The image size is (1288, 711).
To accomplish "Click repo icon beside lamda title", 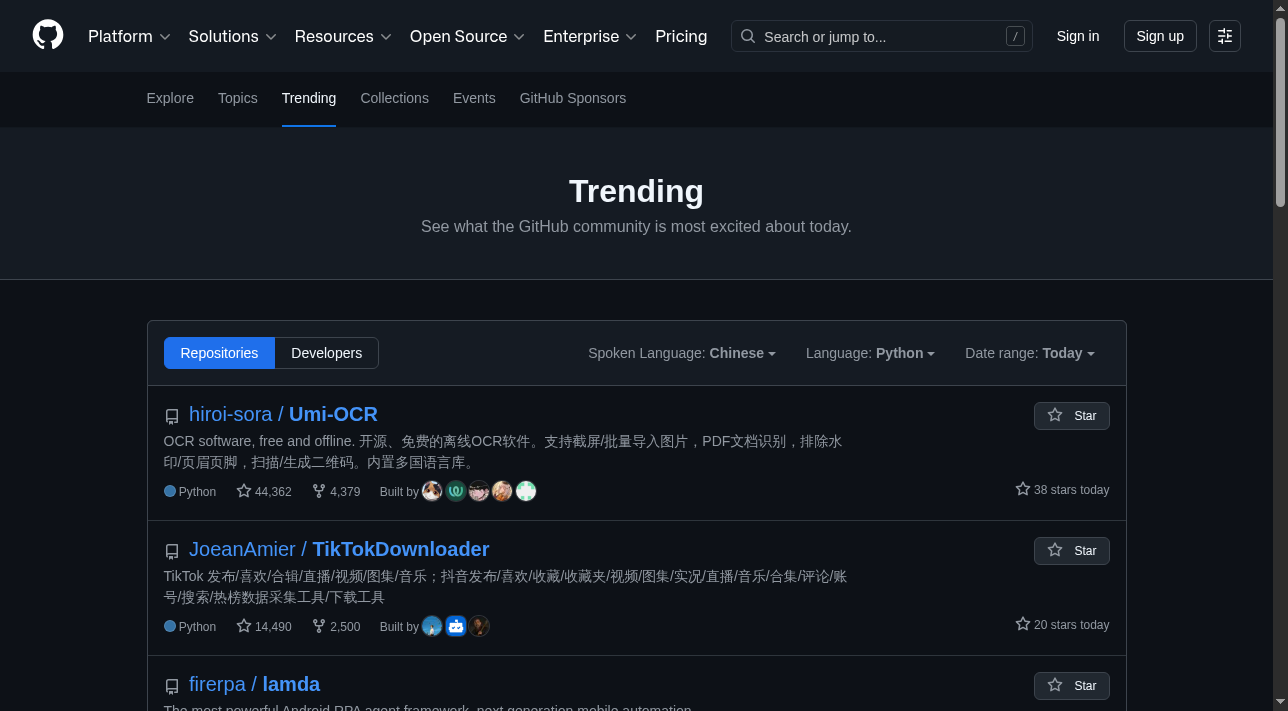I will tap(172, 686).
